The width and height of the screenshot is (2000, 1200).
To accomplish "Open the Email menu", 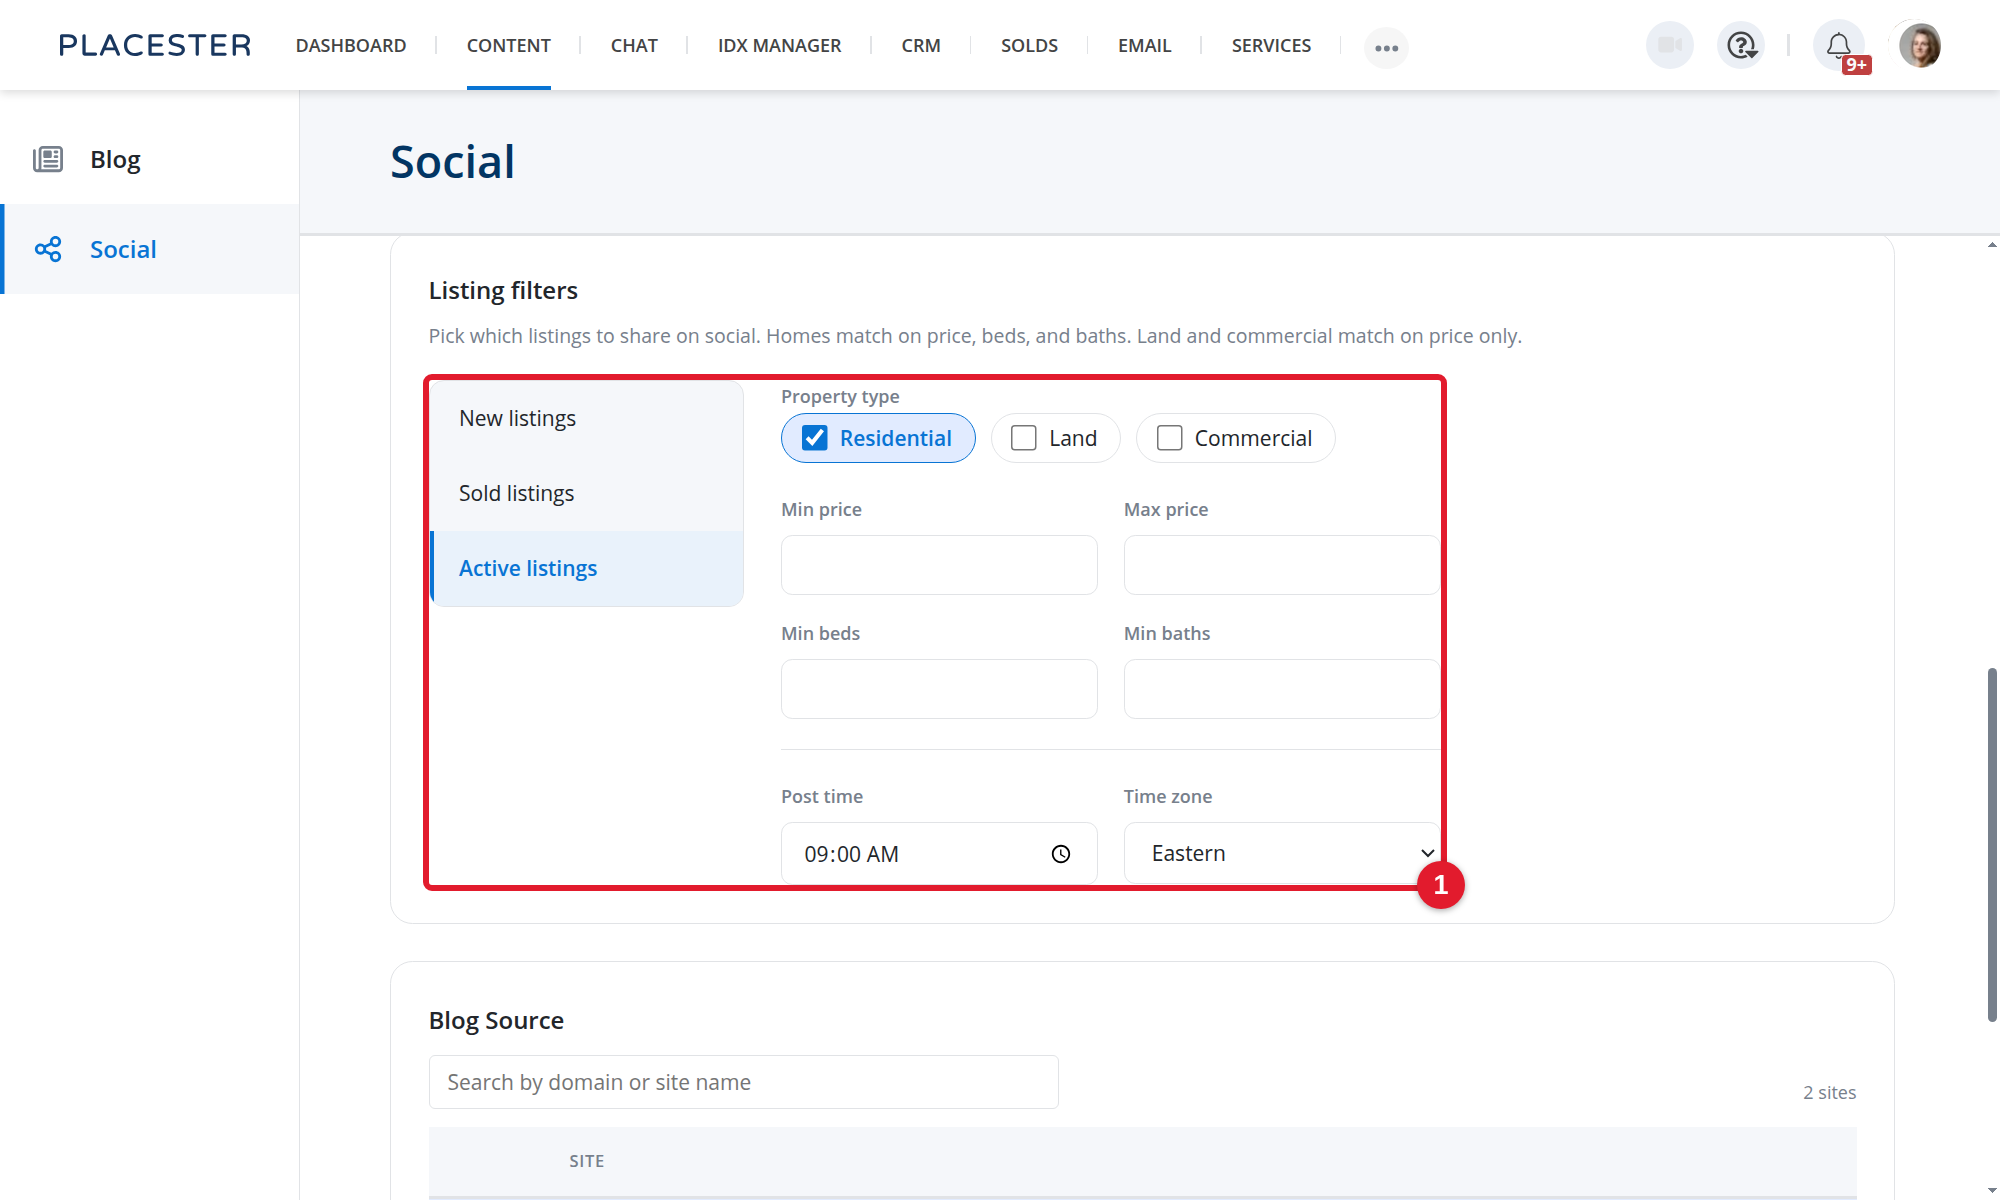I will pos(1145,45).
